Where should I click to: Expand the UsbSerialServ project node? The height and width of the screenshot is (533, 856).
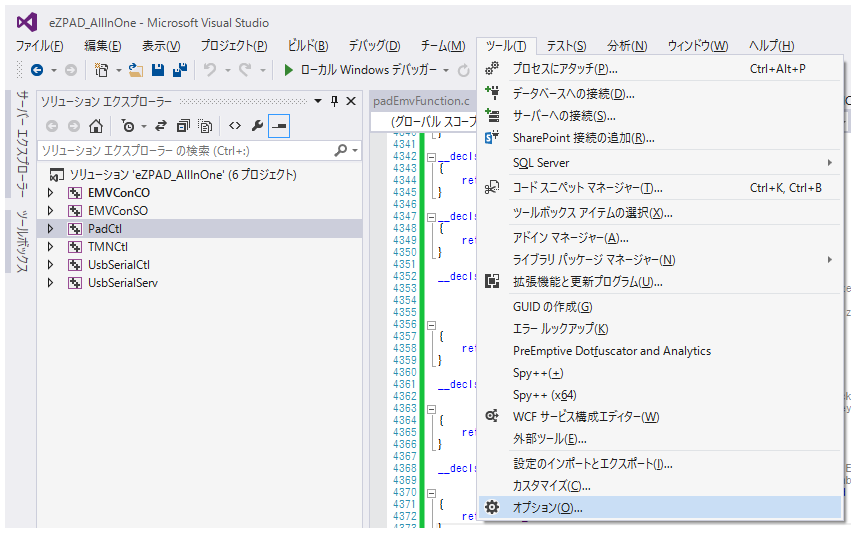tap(50, 283)
